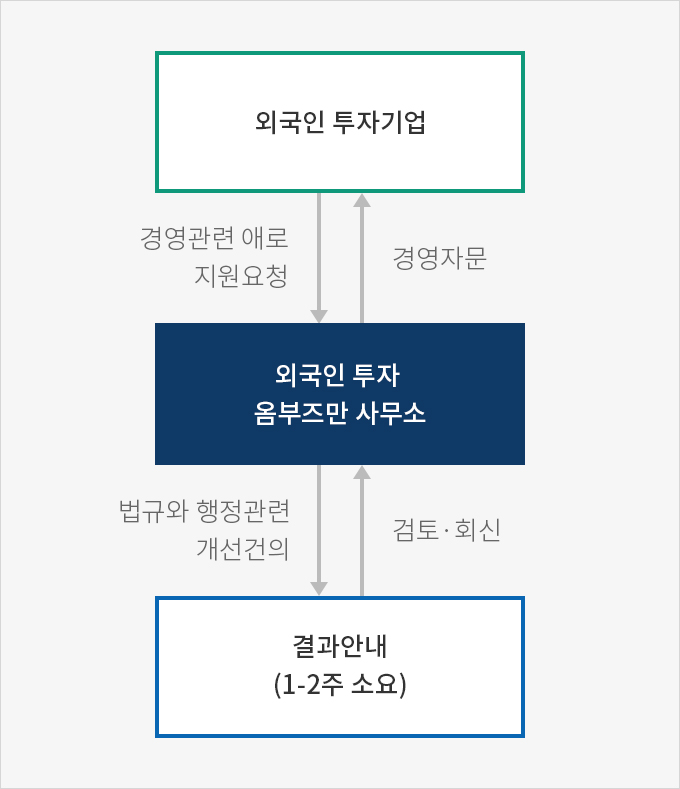Screen dimensions: 680x789
Task: Click the 외국인 투자 text in blue box
Action: [337, 375]
